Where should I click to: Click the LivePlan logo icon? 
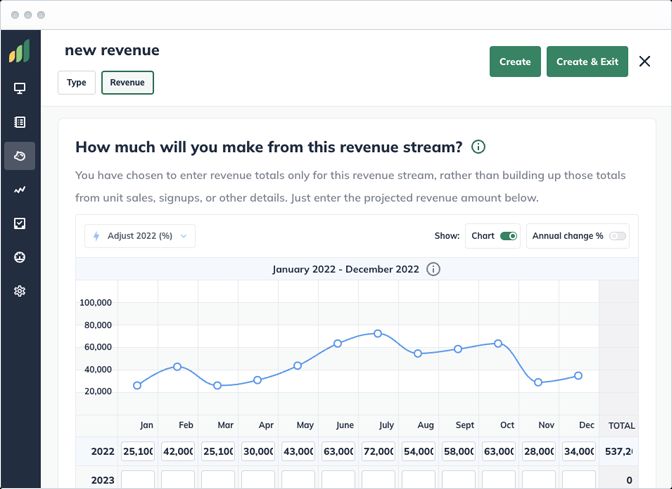click(19, 51)
